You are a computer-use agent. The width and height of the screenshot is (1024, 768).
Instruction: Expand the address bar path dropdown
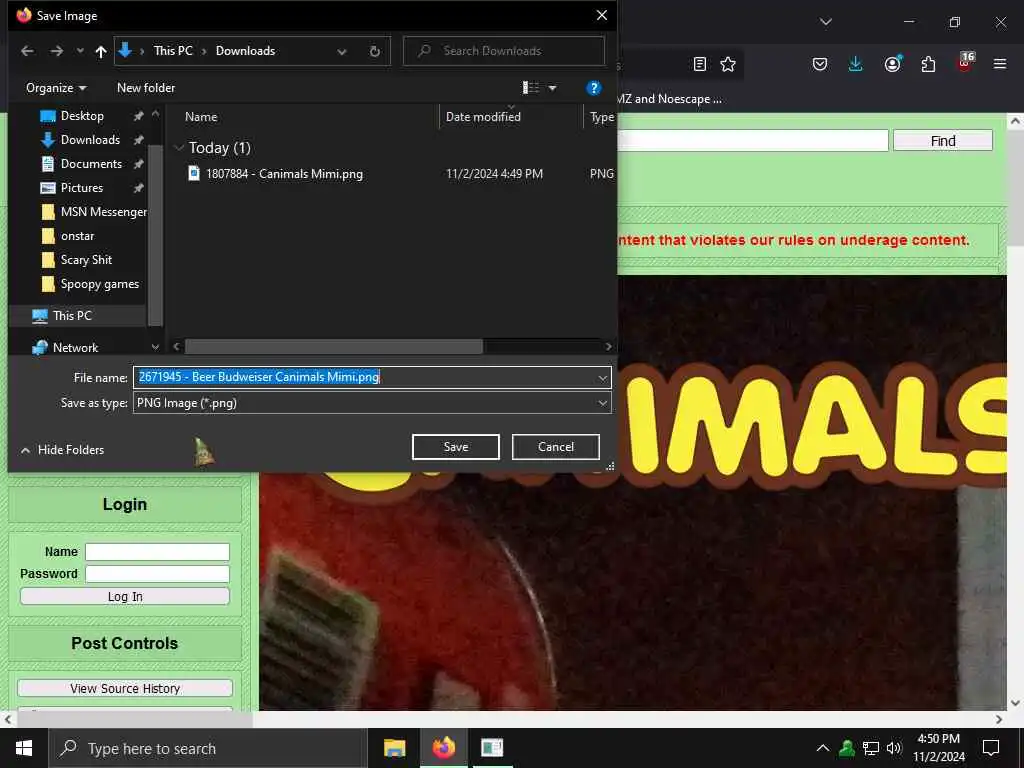342,52
